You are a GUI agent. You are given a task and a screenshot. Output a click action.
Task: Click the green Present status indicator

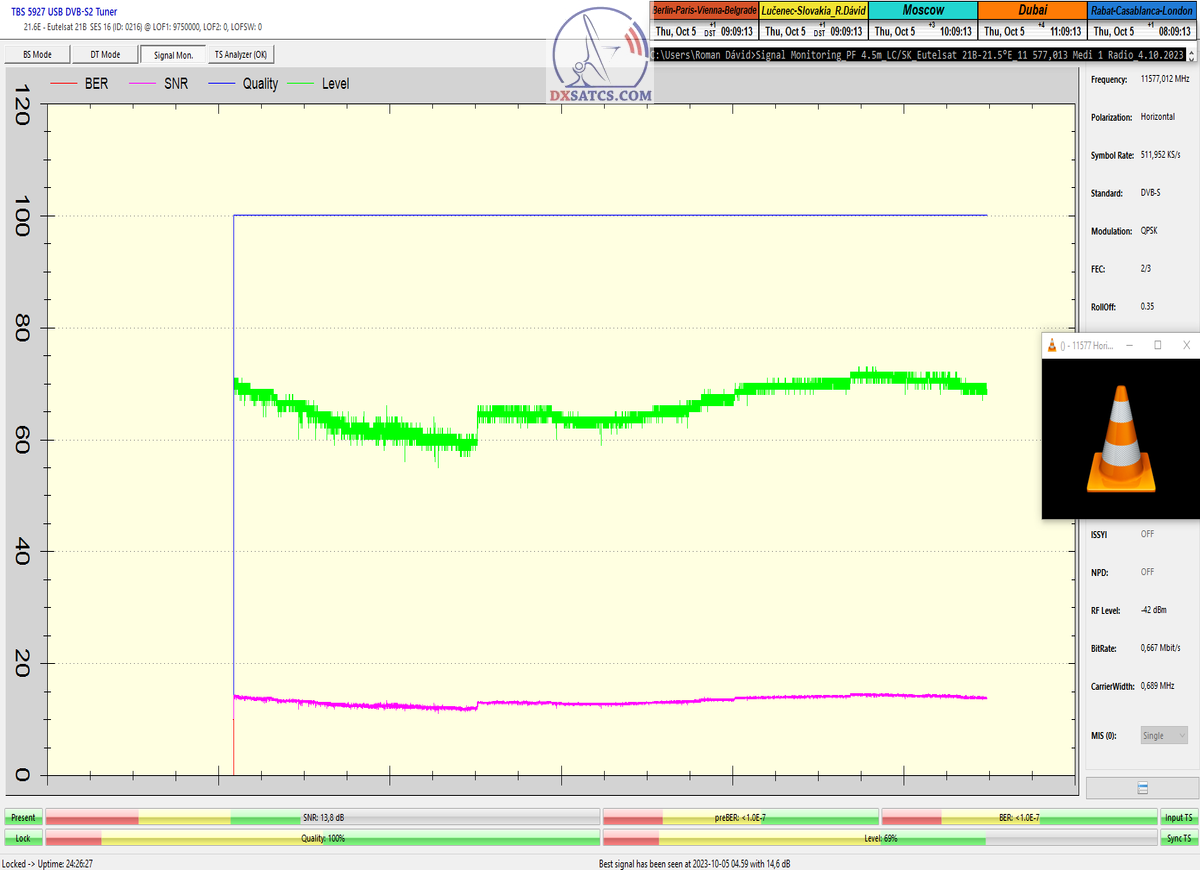[x=23, y=817]
